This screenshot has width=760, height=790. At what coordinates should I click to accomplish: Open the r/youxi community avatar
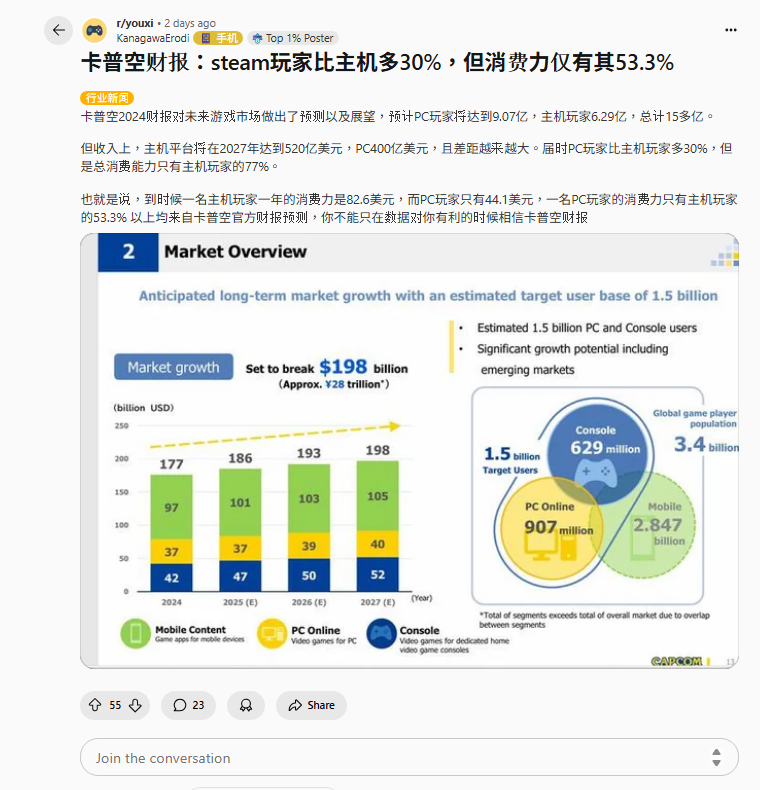point(95,31)
